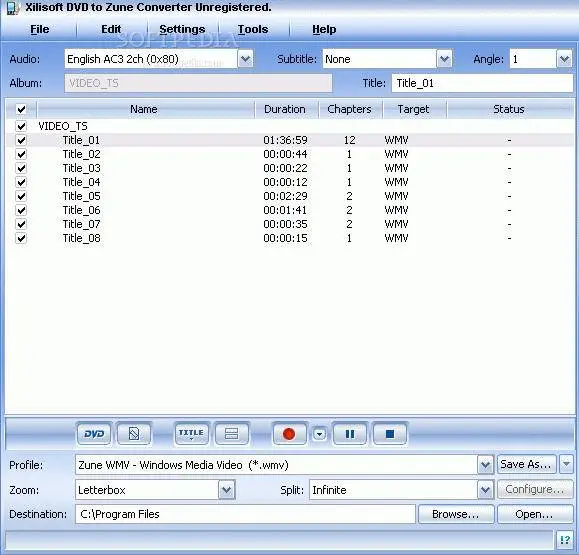Image resolution: width=579 pixels, height=555 pixels.
Task: Click the duration 00:00:44
Action: click(x=285, y=154)
